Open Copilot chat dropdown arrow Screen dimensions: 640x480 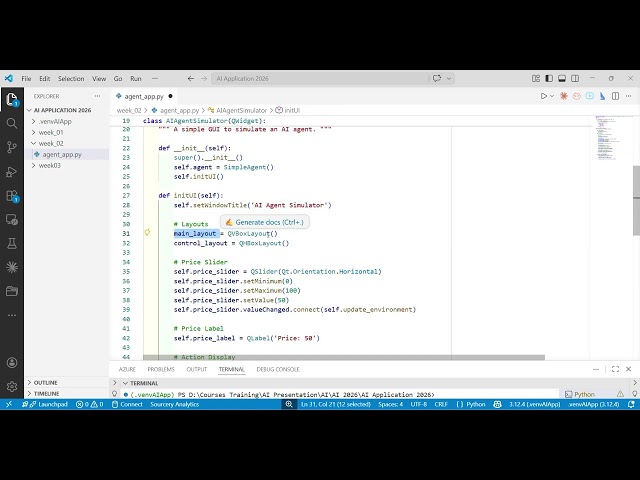[x=449, y=78]
